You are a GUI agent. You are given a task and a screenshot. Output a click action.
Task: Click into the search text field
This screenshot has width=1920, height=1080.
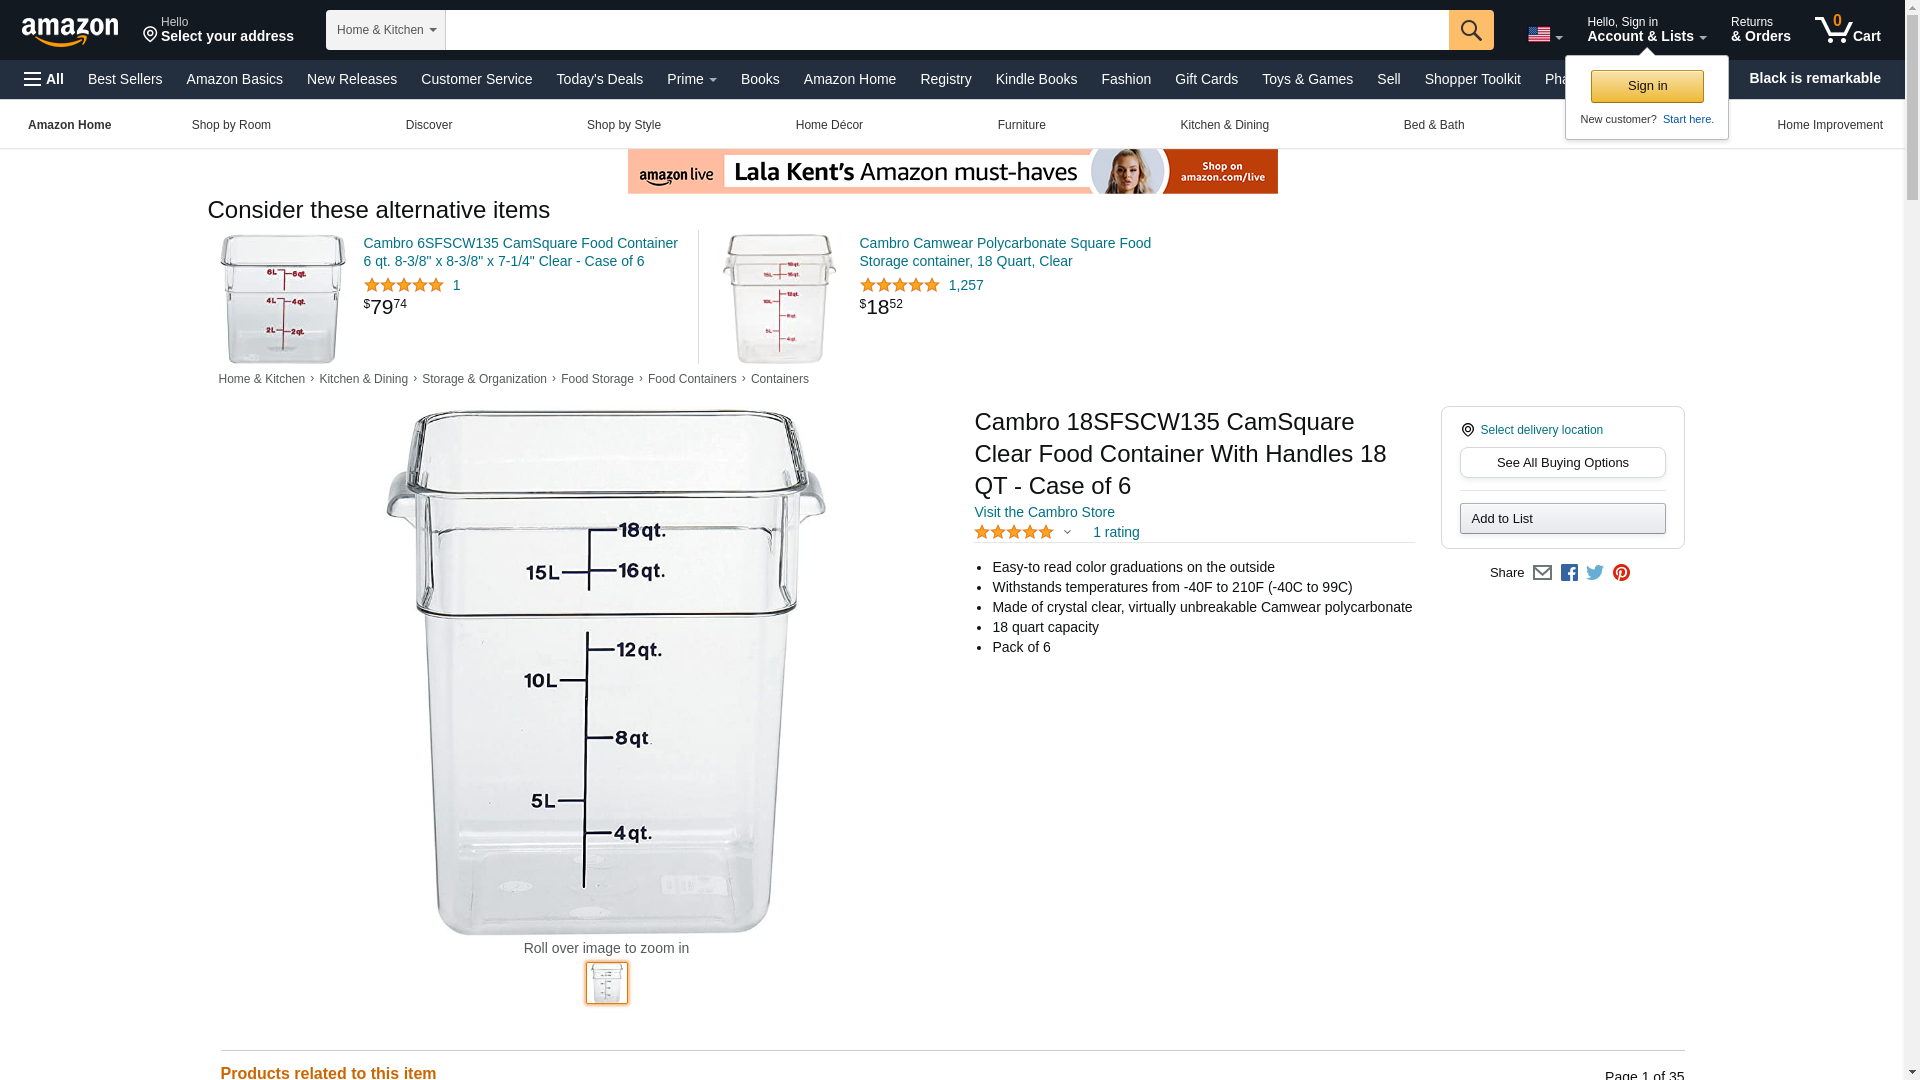coord(946,30)
